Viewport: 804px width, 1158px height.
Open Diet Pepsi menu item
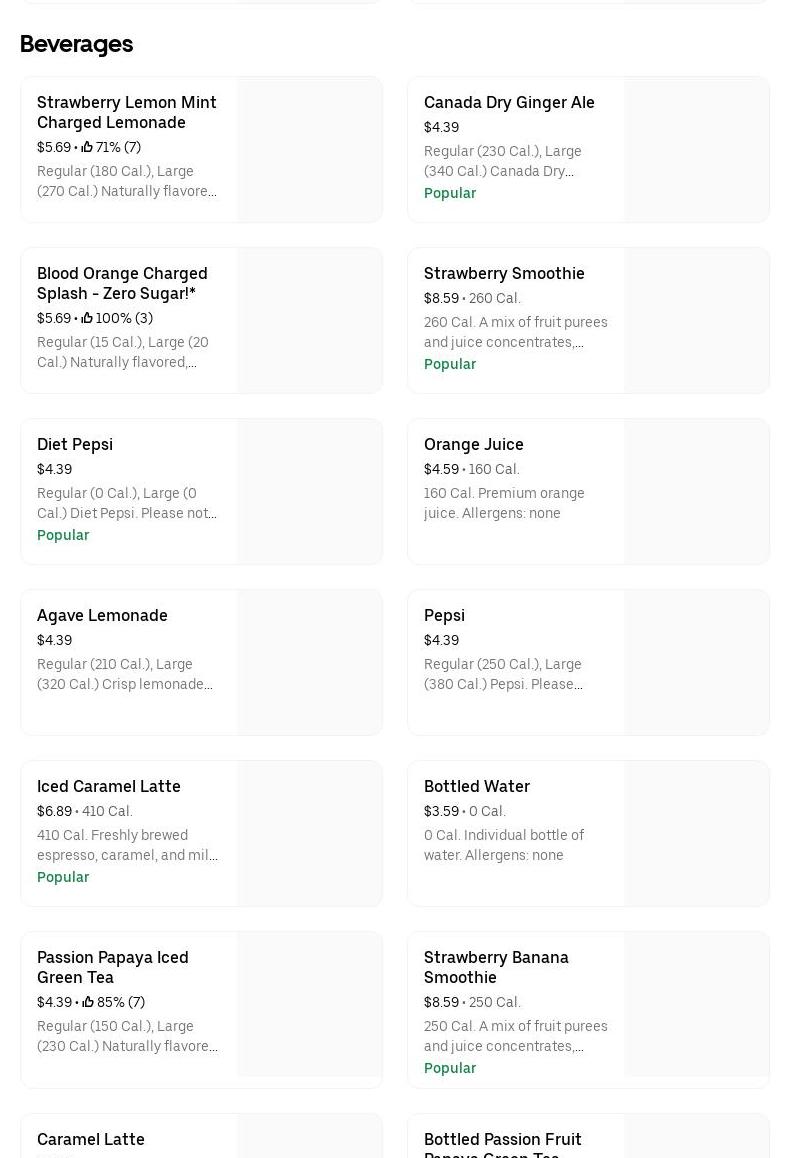[75, 444]
